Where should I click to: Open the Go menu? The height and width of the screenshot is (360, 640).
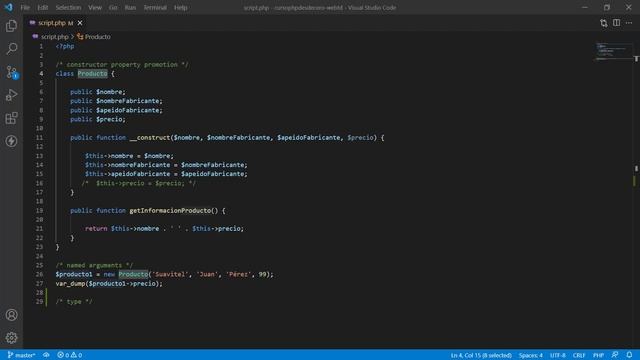coord(113,7)
